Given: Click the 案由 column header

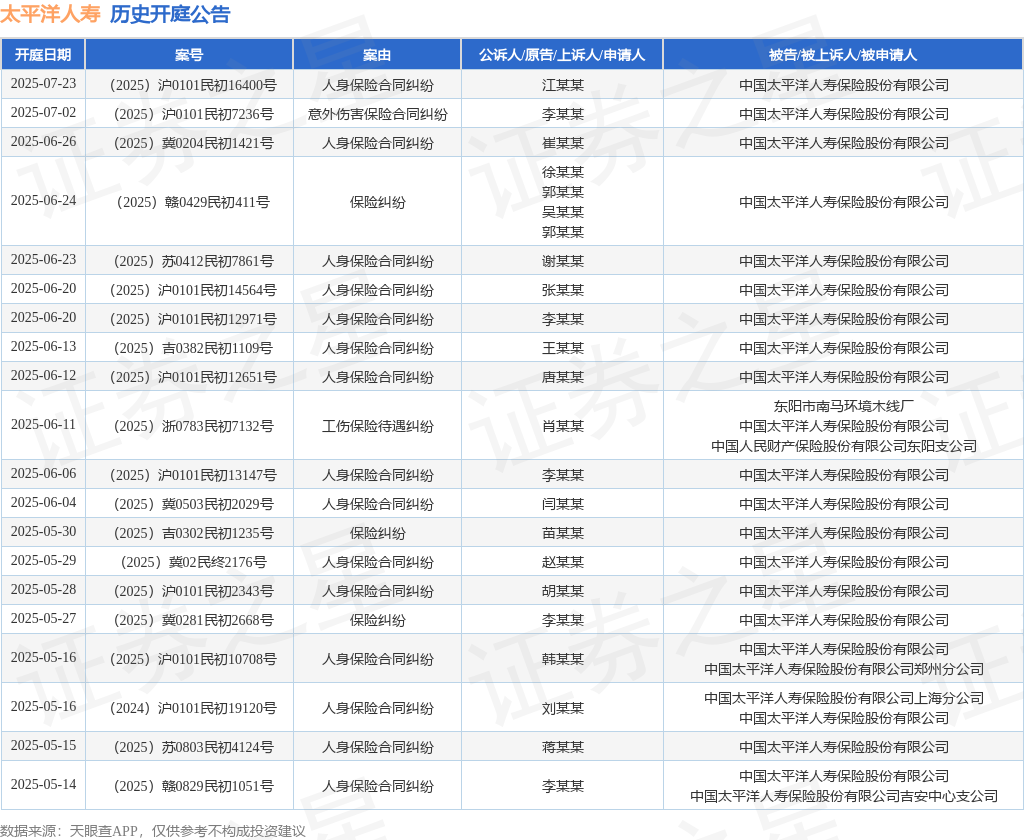Looking at the screenshot, I should [x=377, y=55].
